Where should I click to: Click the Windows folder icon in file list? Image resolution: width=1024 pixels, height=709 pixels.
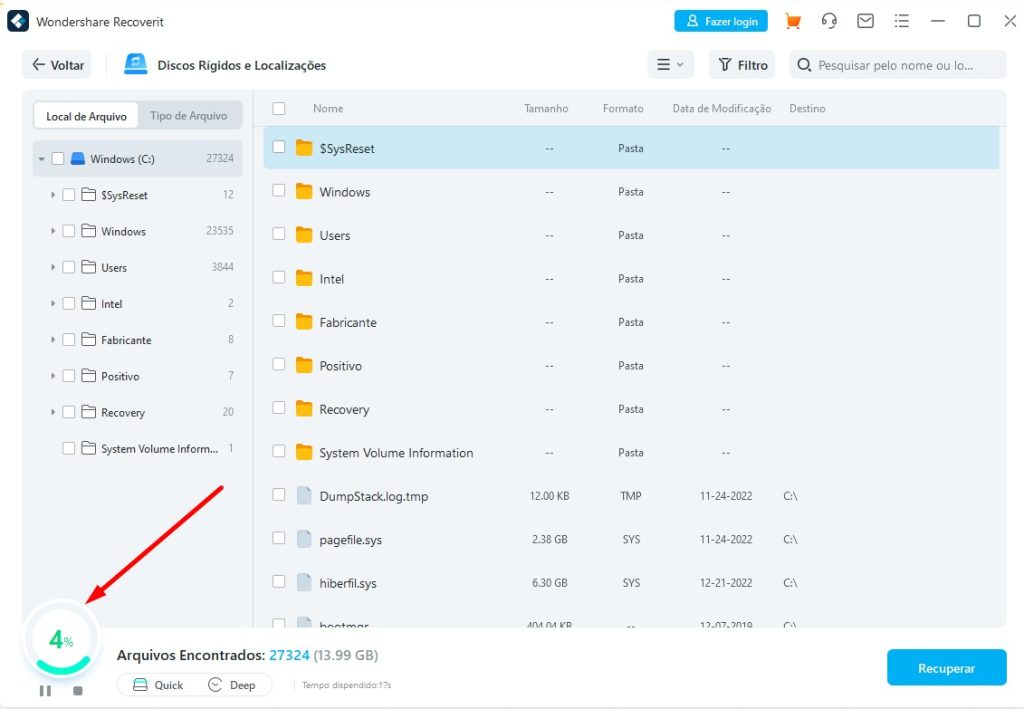pos(304,191)
